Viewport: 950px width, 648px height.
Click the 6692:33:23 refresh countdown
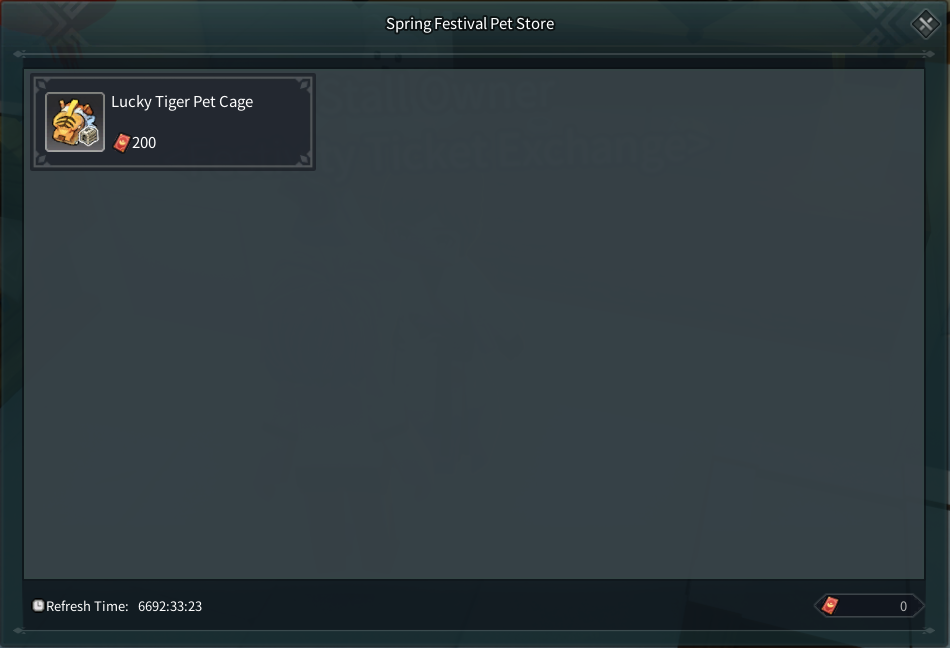[170, 606]
